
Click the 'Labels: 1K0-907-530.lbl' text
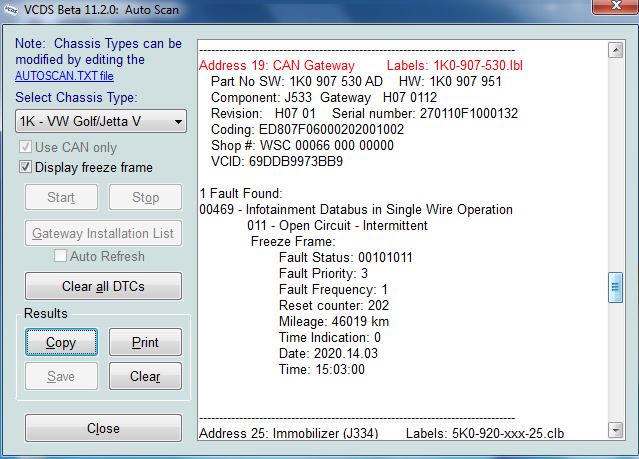coord(454,66)
